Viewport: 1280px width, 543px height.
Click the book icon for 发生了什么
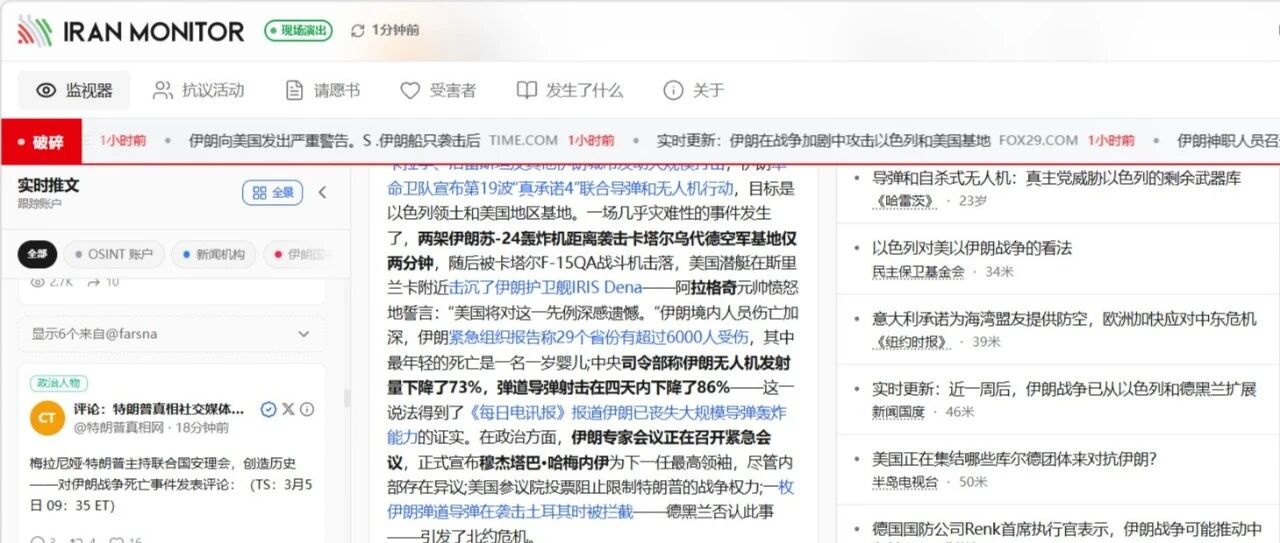[526, 90]
